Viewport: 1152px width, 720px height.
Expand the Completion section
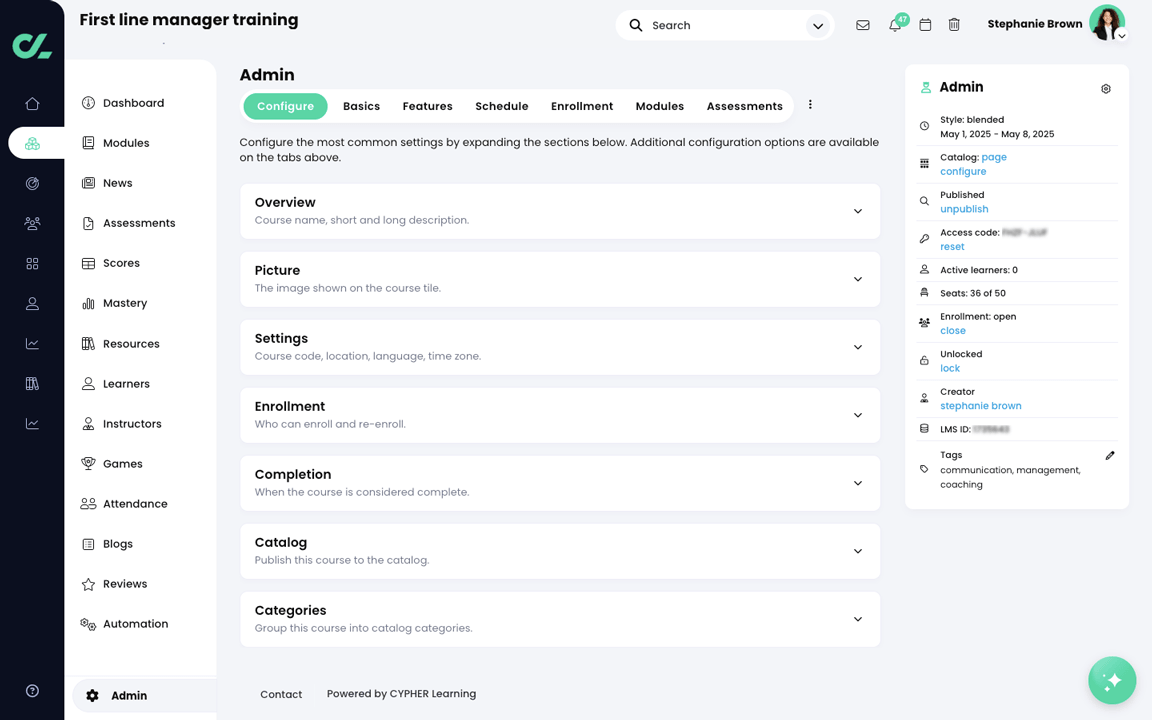(x=560, y=483)
